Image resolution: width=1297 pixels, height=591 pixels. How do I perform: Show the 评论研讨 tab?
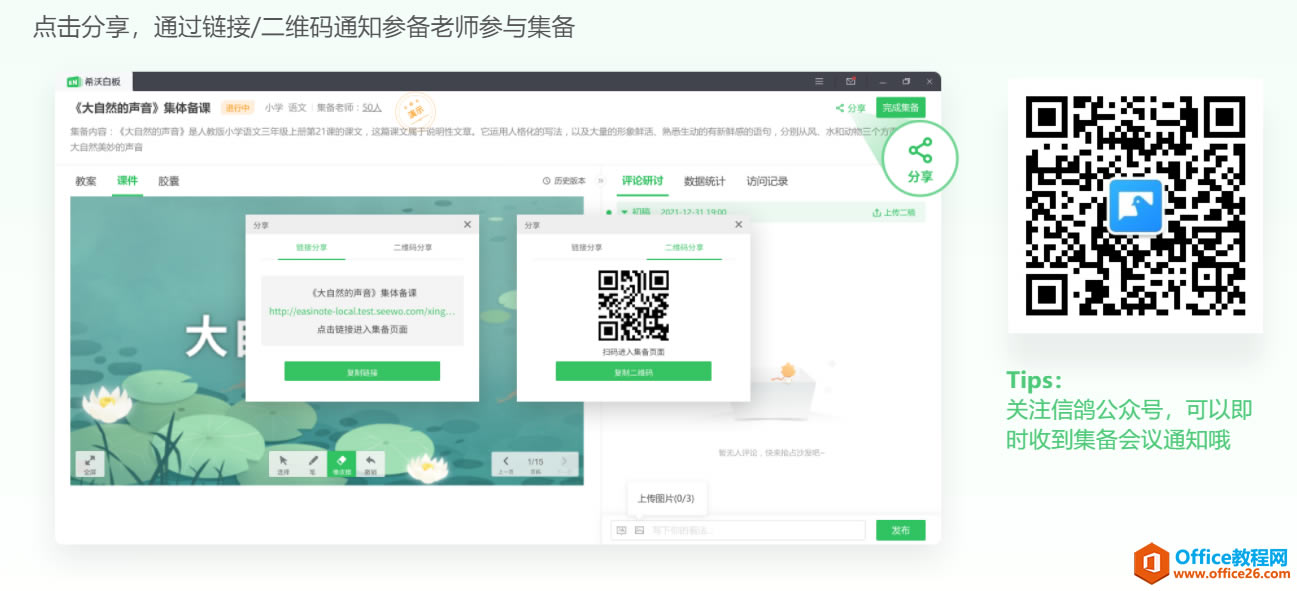coord(642,181)
